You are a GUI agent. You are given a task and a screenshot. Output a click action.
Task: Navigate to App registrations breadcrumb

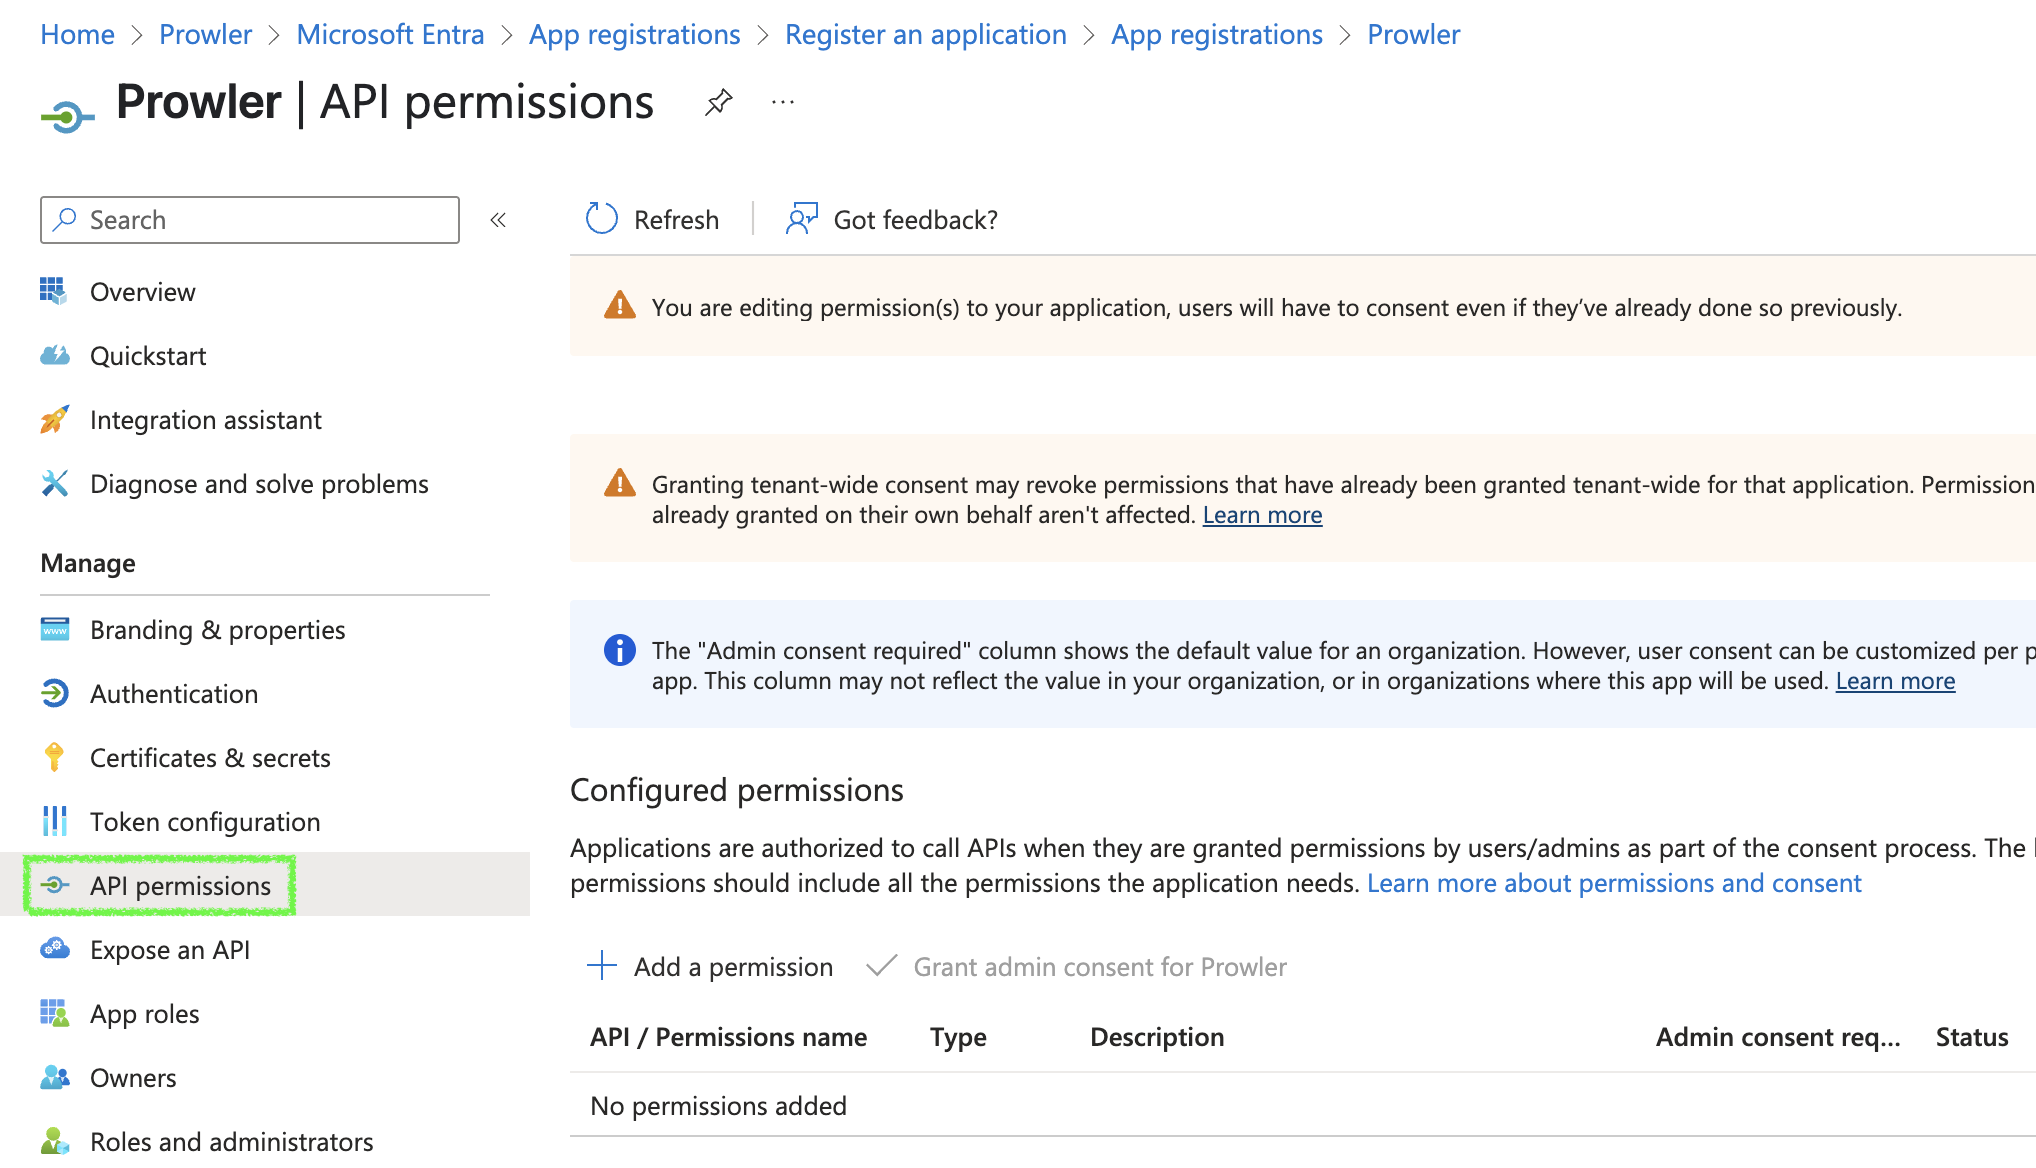pos(634,34)
